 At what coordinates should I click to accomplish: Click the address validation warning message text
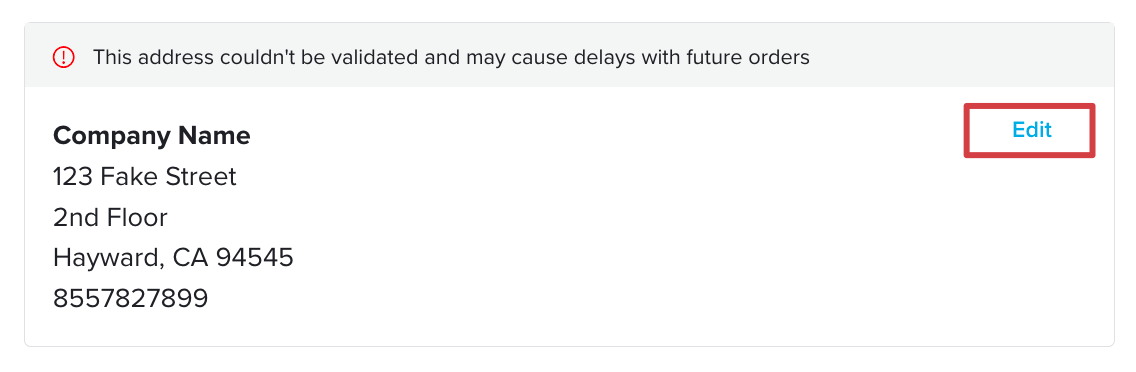tap(451, 57)
